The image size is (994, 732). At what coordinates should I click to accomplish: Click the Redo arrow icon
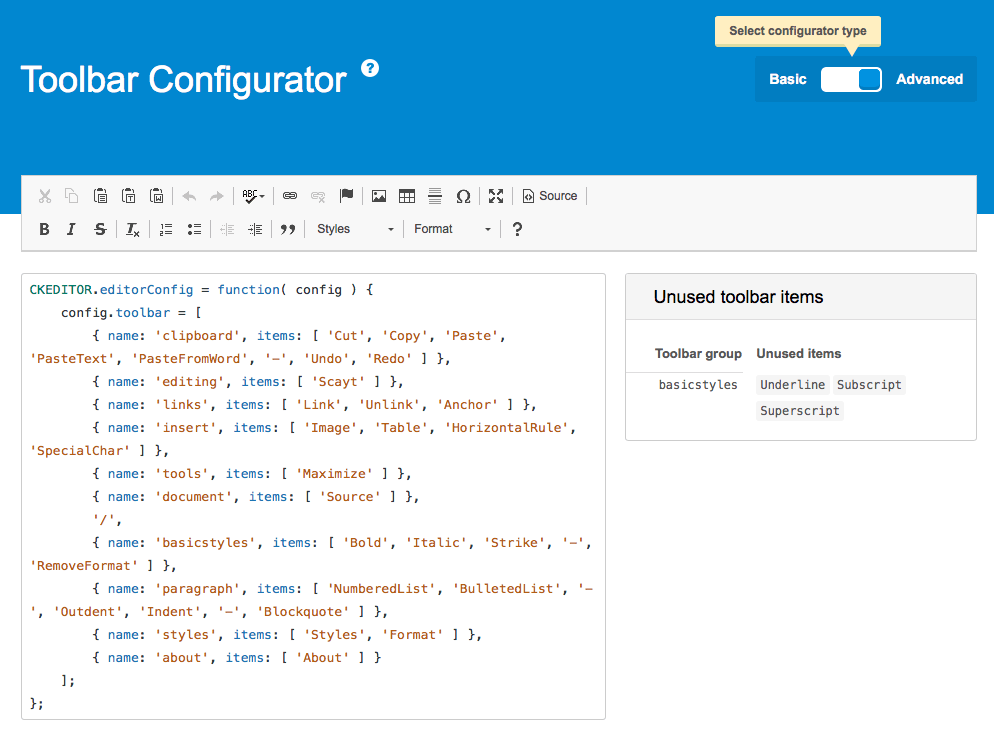(x=217, y=196)
